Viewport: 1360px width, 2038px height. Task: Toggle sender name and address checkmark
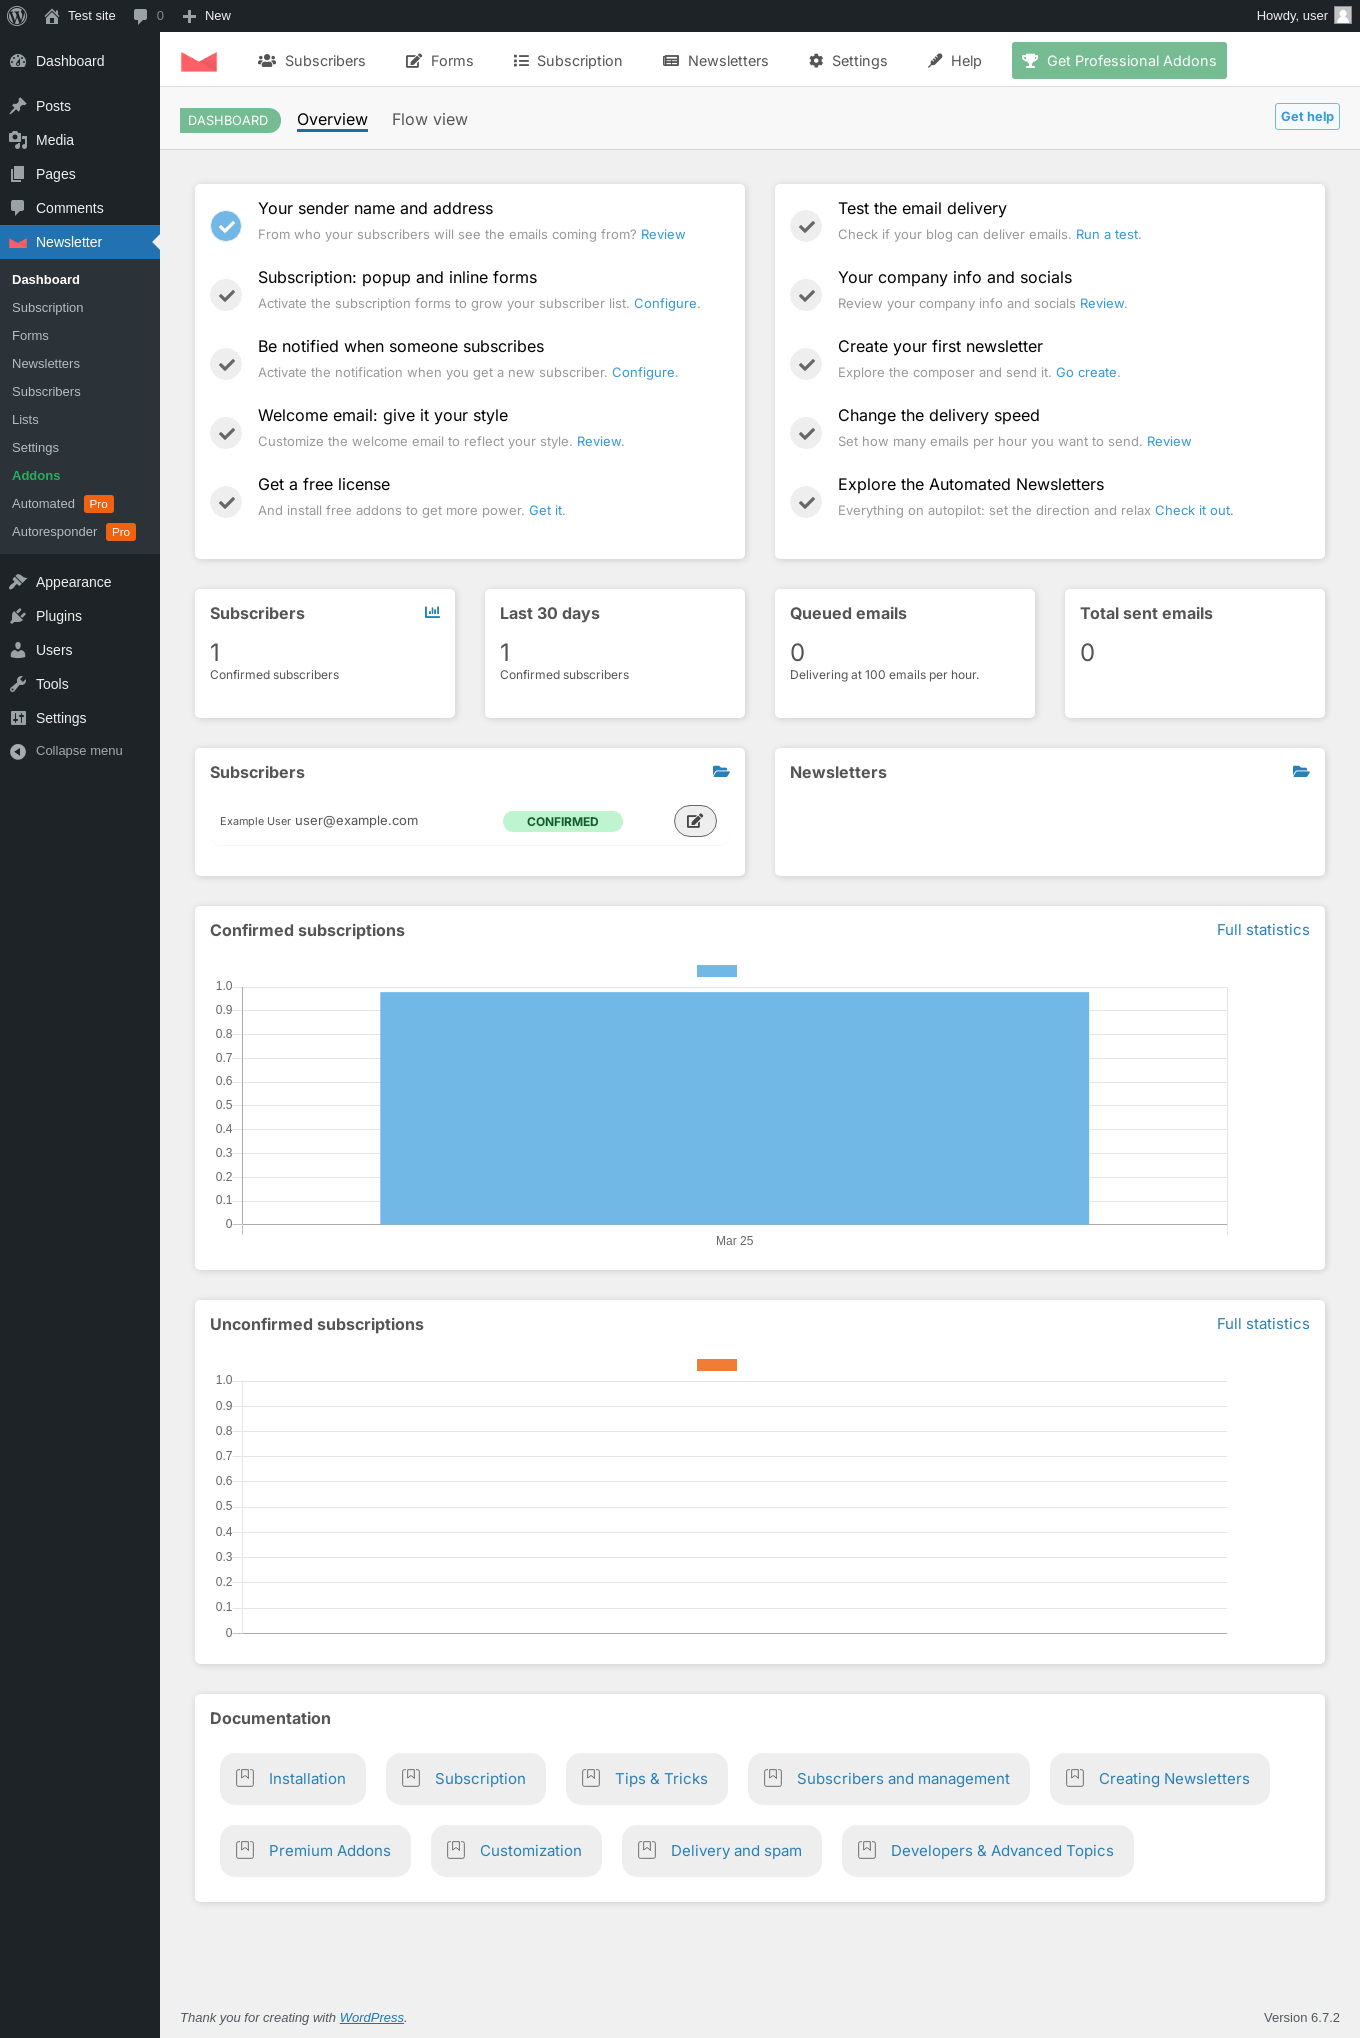[x=226, y=226]
